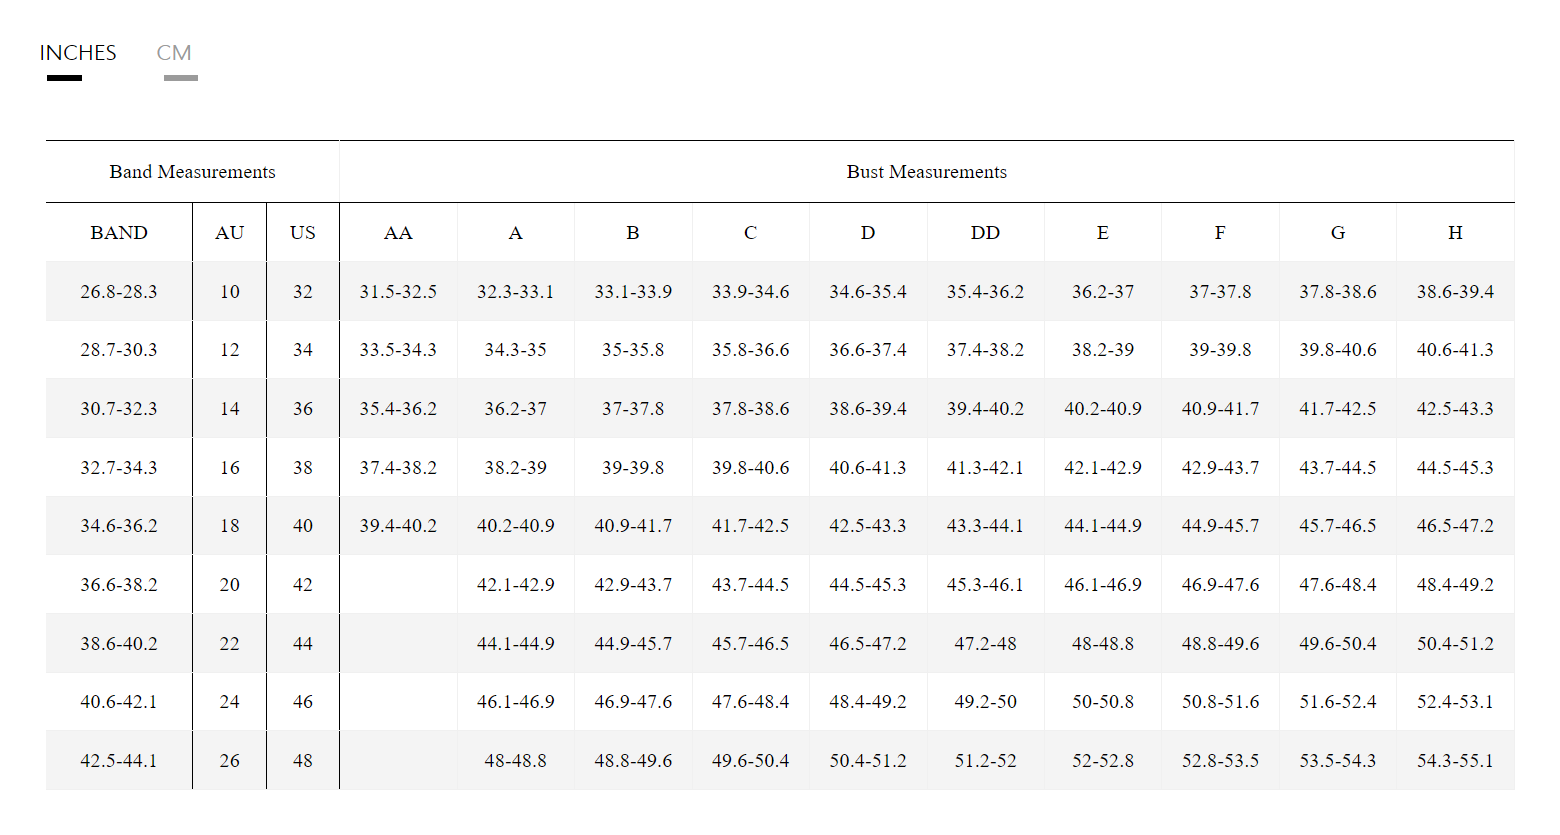
Task: Select AU size 16 cell
Action: (x=230, y=468)
